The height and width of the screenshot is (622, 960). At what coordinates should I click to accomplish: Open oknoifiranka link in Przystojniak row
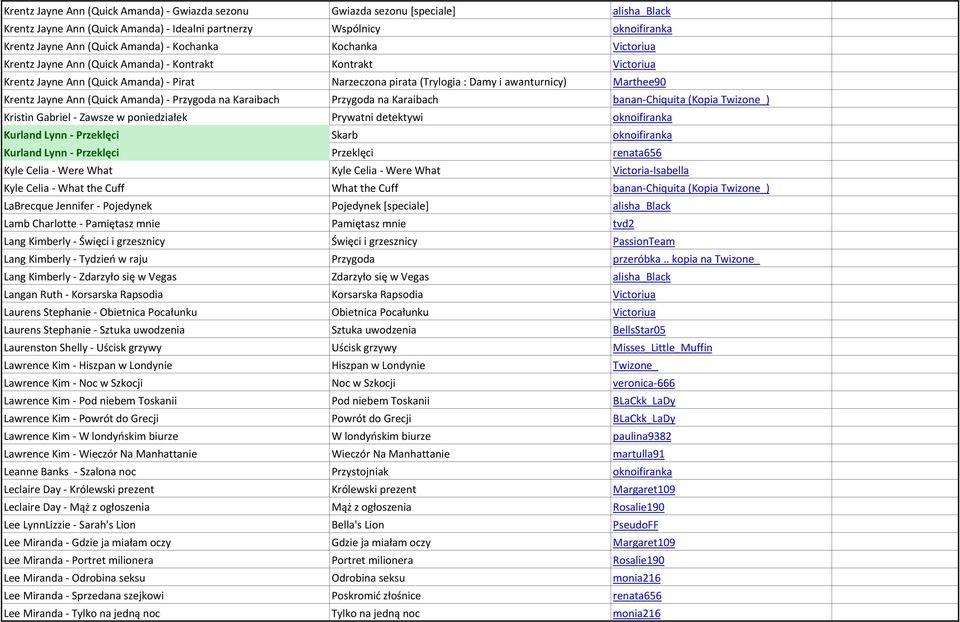(x=642, y=473)
